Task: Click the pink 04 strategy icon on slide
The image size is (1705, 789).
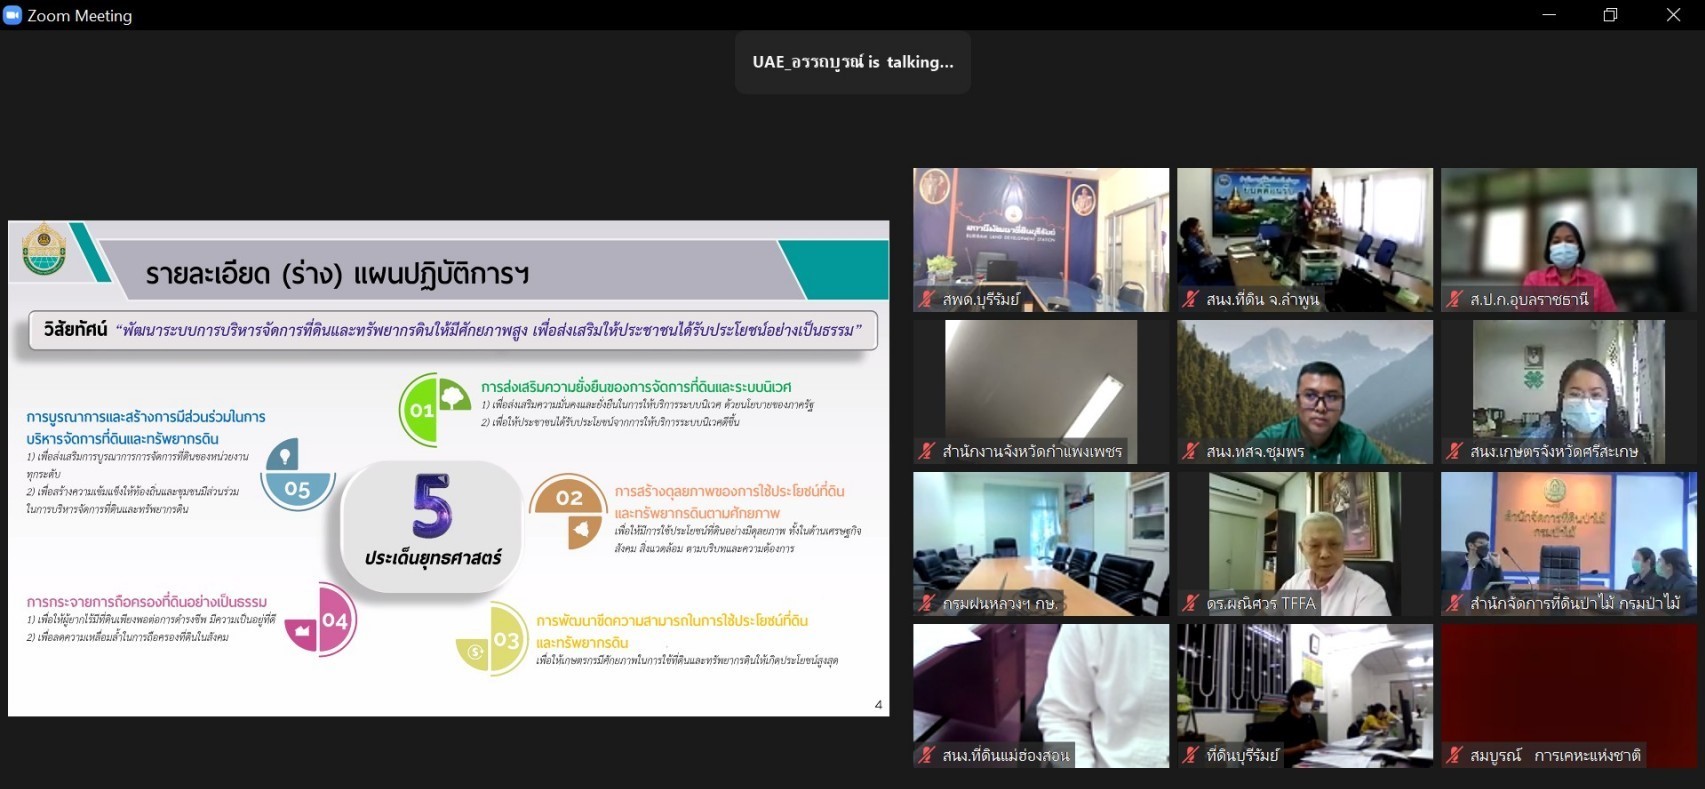Action: pyautogui.click(x=322, y=620)
